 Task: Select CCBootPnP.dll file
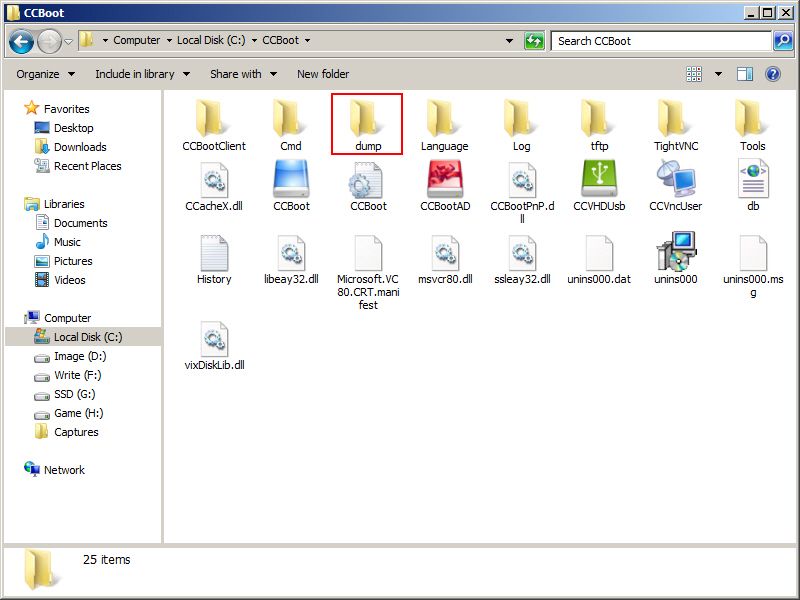(x=522, y=193)
